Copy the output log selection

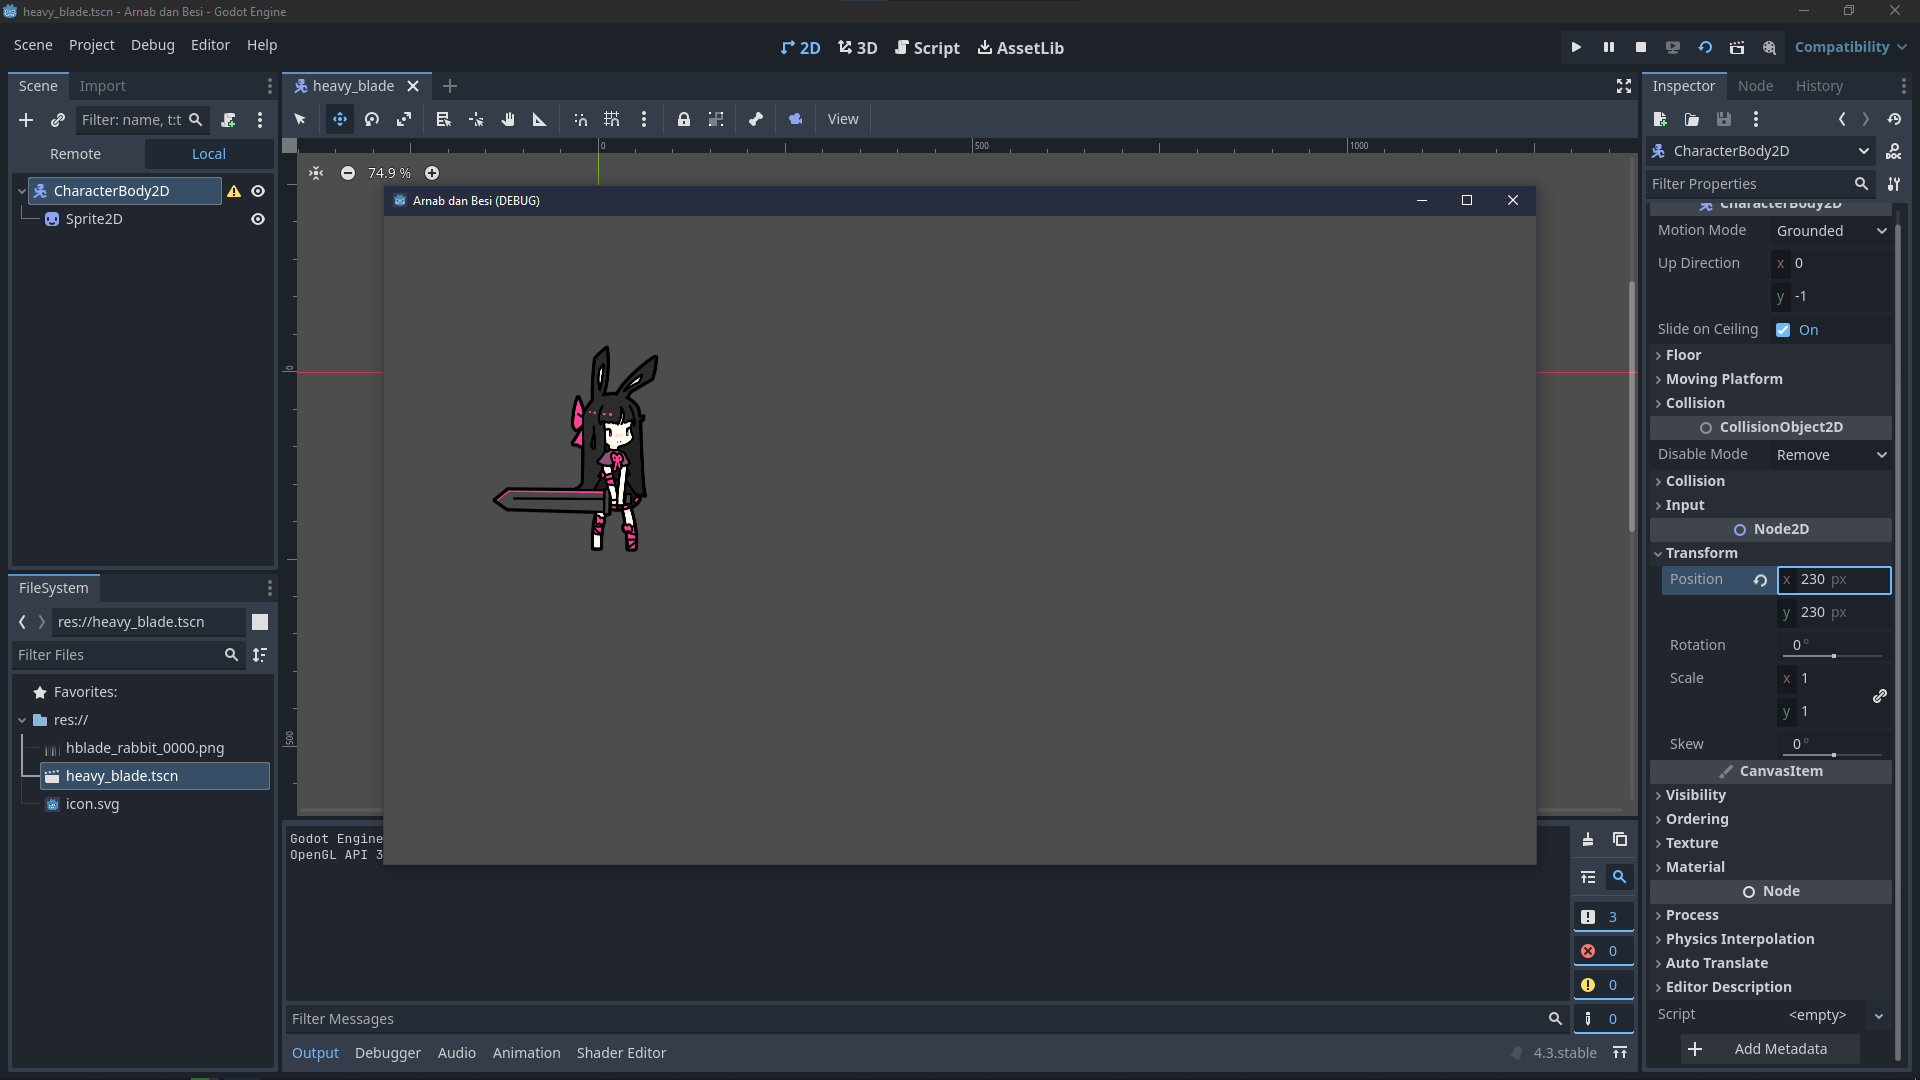pyautogui.click(x=1620, y=840)
